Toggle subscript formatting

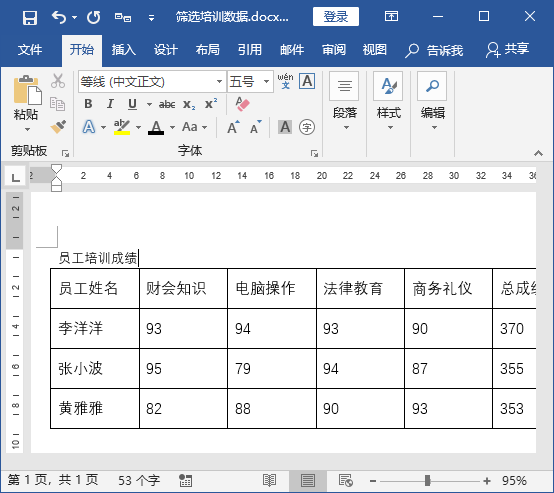[x=189, y=105]
